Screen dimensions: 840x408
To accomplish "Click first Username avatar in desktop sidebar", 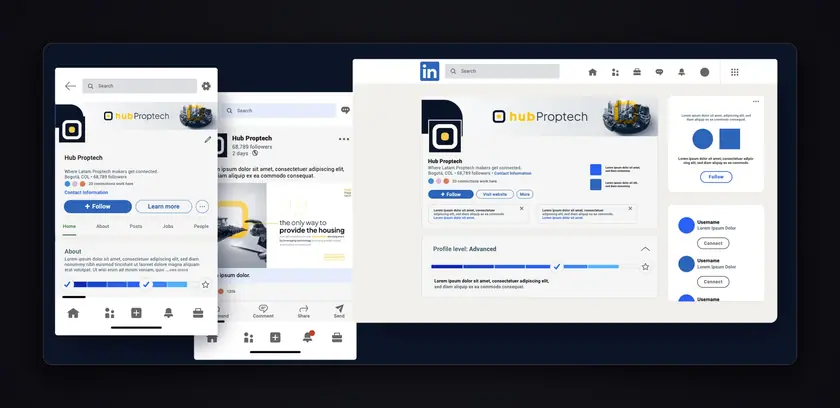I will click(x=686, y=225).
